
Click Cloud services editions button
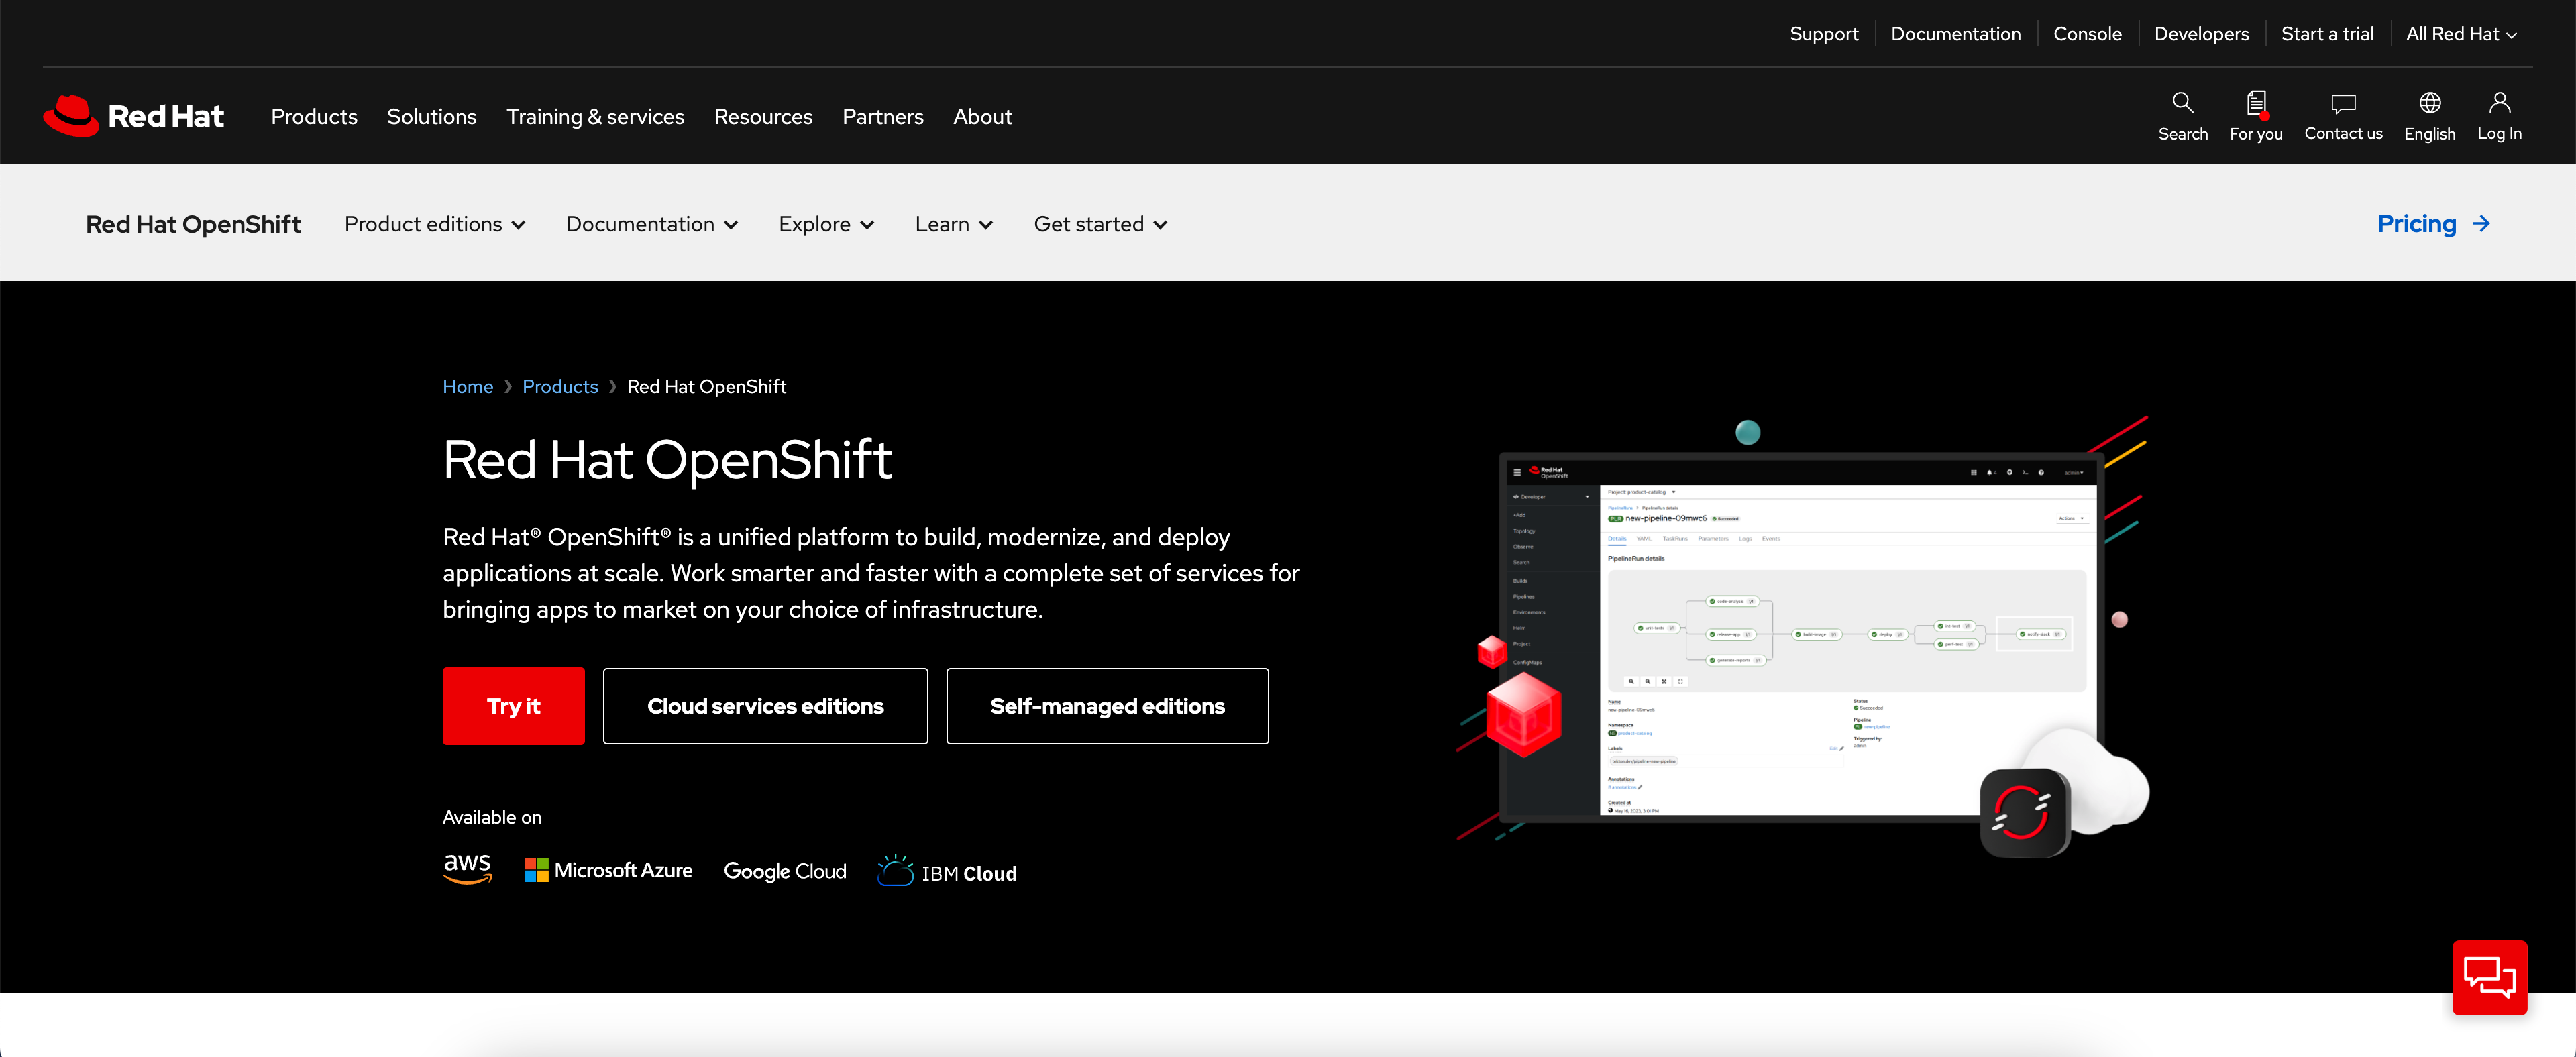tap(765, 706)
